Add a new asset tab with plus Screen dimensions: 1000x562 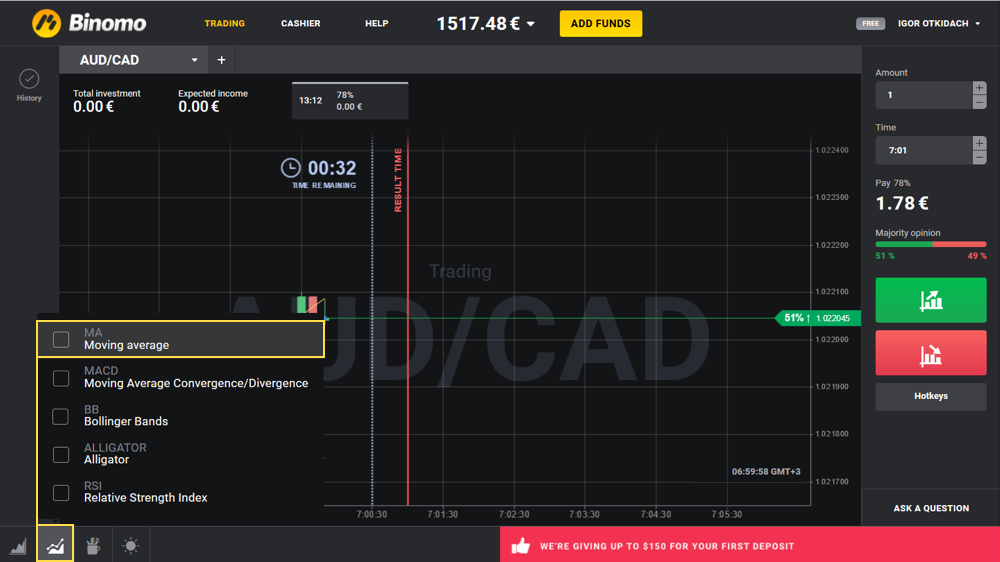(x=221, y=60)
